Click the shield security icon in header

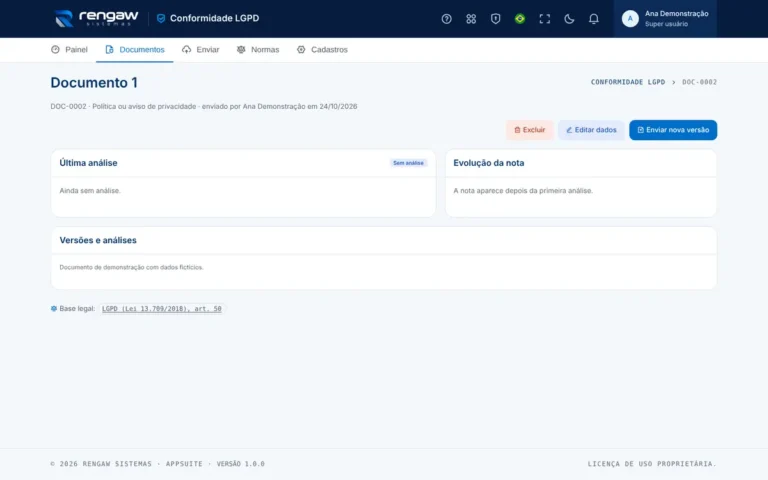495,19
